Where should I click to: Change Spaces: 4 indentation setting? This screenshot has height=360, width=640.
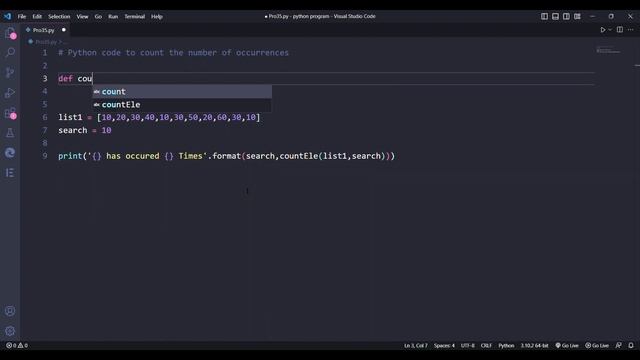[x=444, y=345]
